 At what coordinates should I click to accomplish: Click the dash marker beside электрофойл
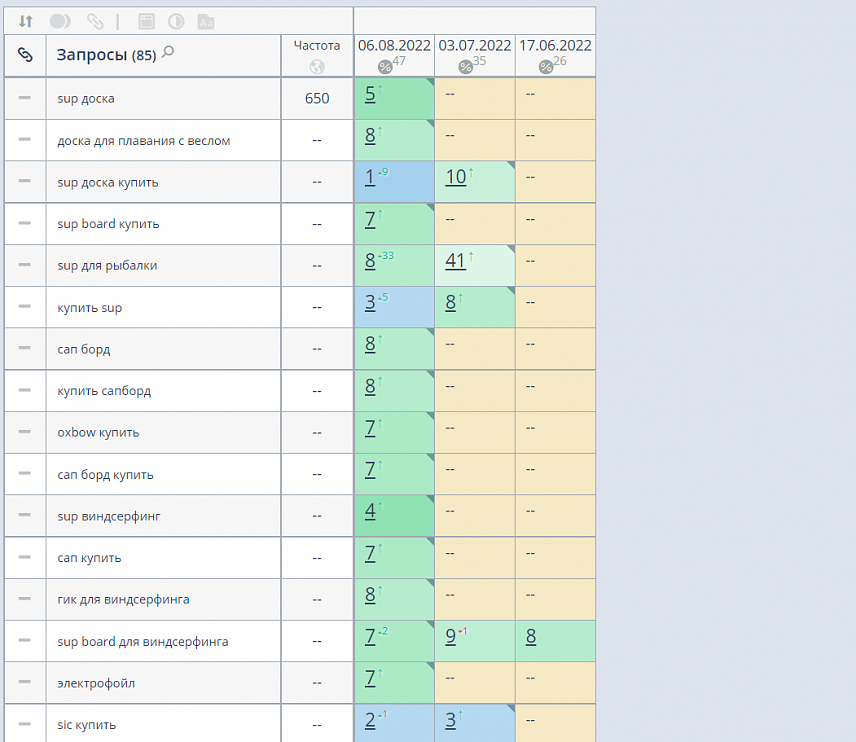coord(25,681)
